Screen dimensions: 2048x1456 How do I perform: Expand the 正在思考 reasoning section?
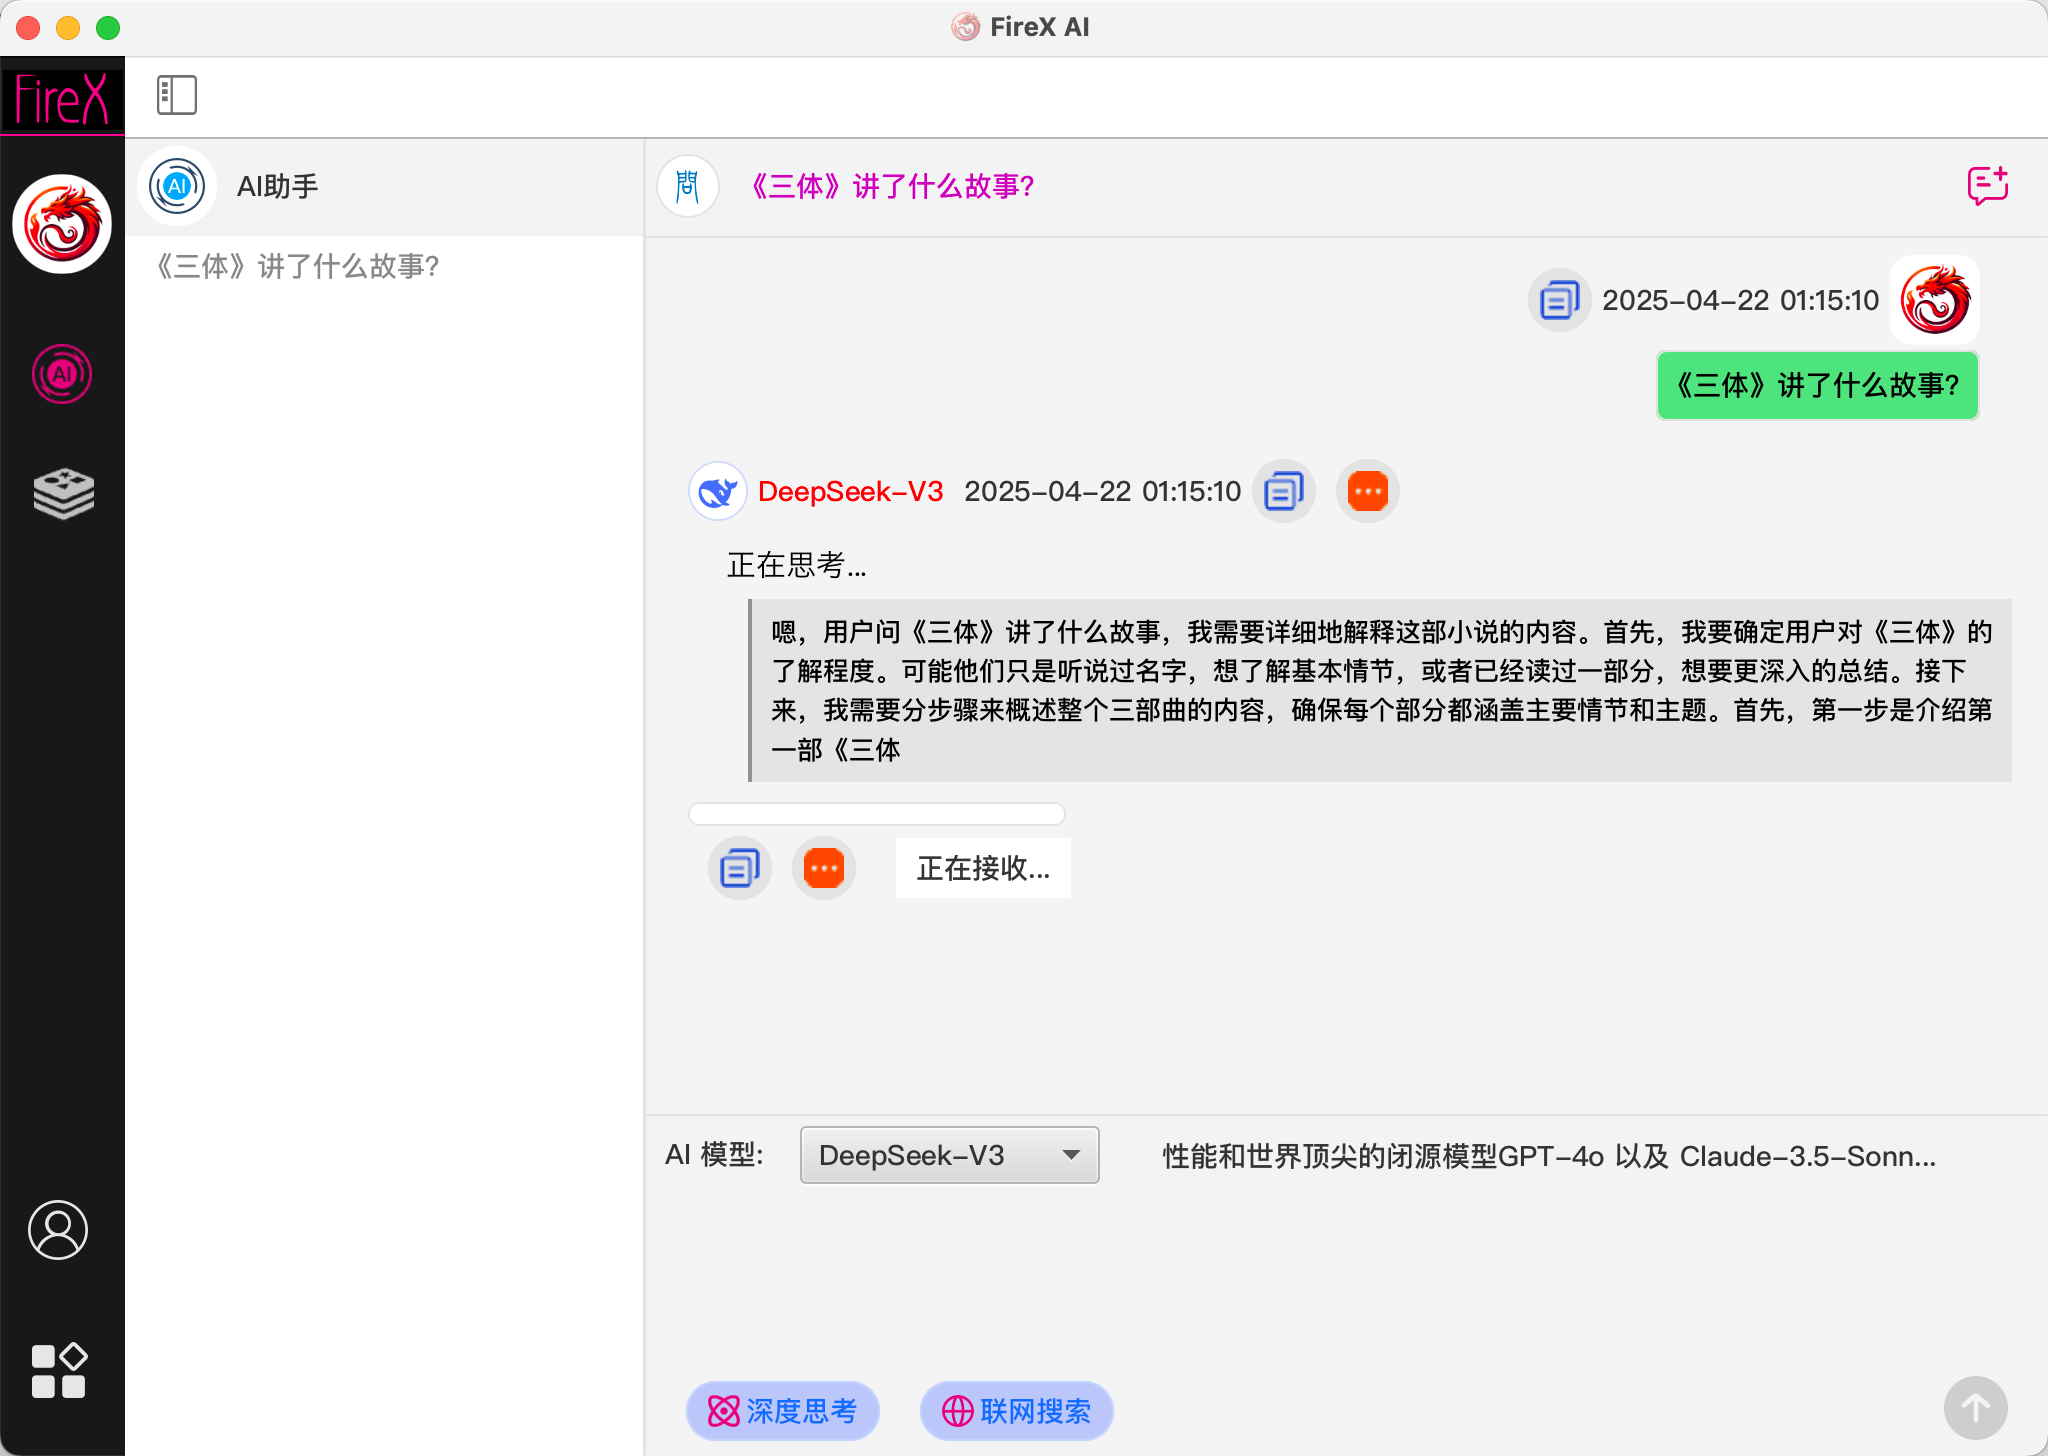coord(795,565)
